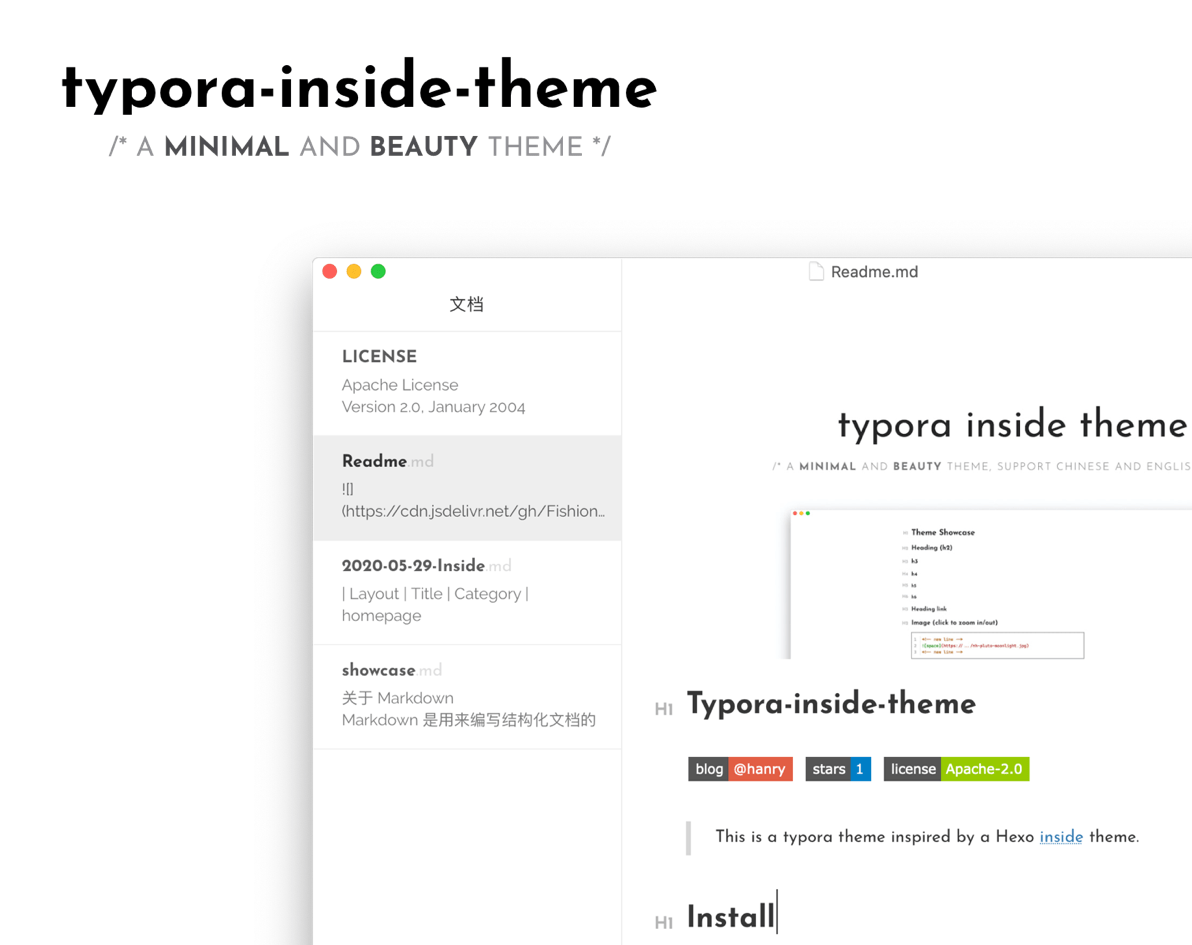Click the cdn.jsdelivr.net URL preview text

pyautogui.click(x=474, y=511)
